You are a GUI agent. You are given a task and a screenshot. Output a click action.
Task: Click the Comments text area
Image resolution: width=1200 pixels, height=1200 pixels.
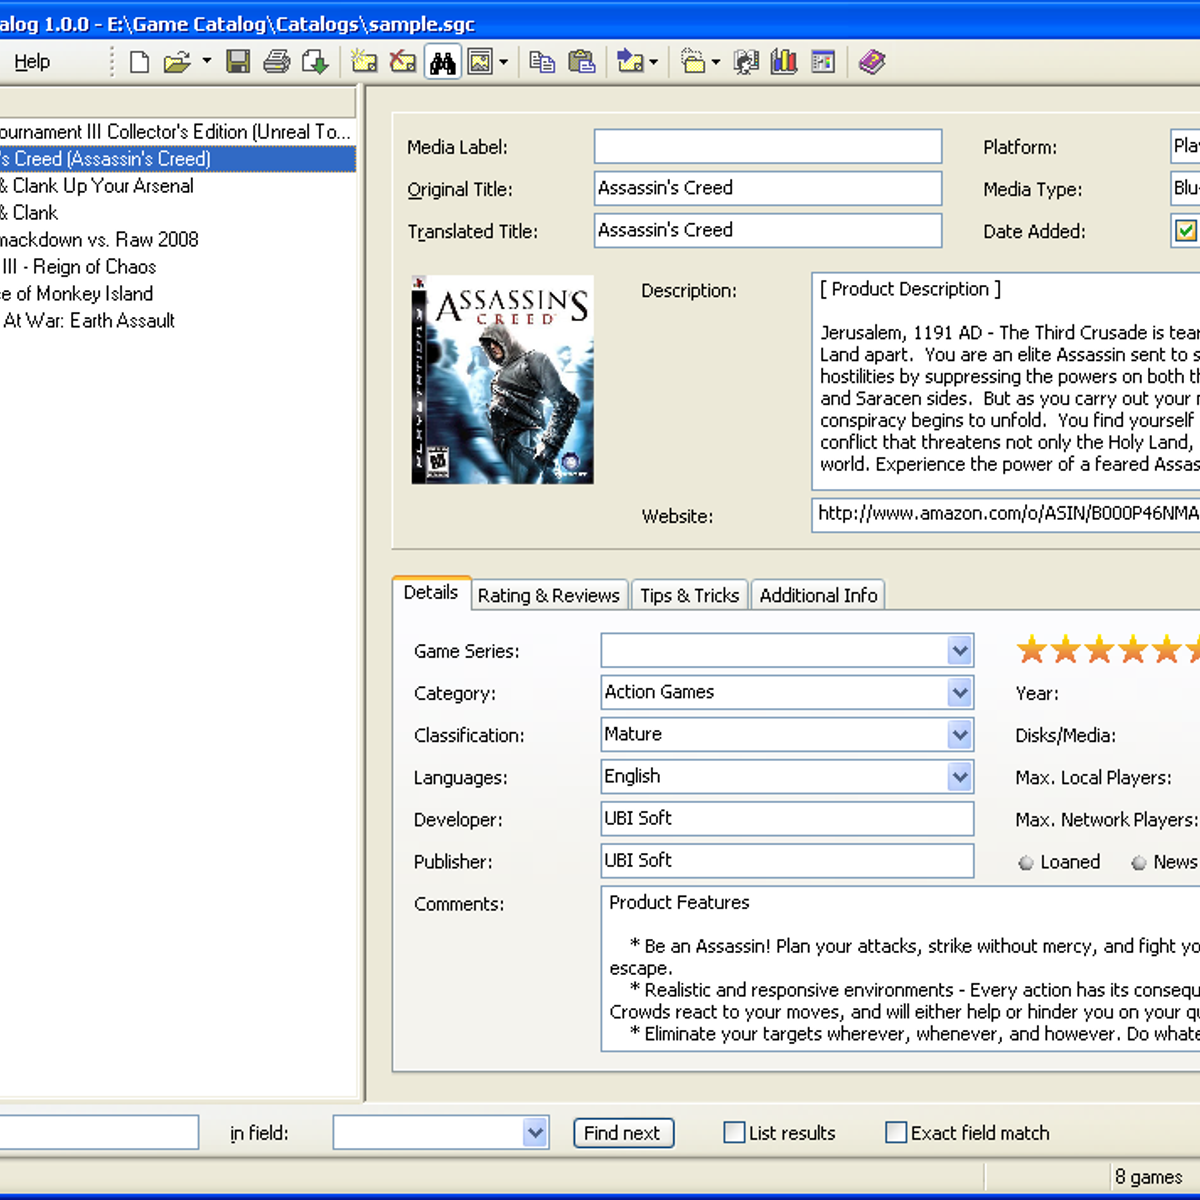900,968
